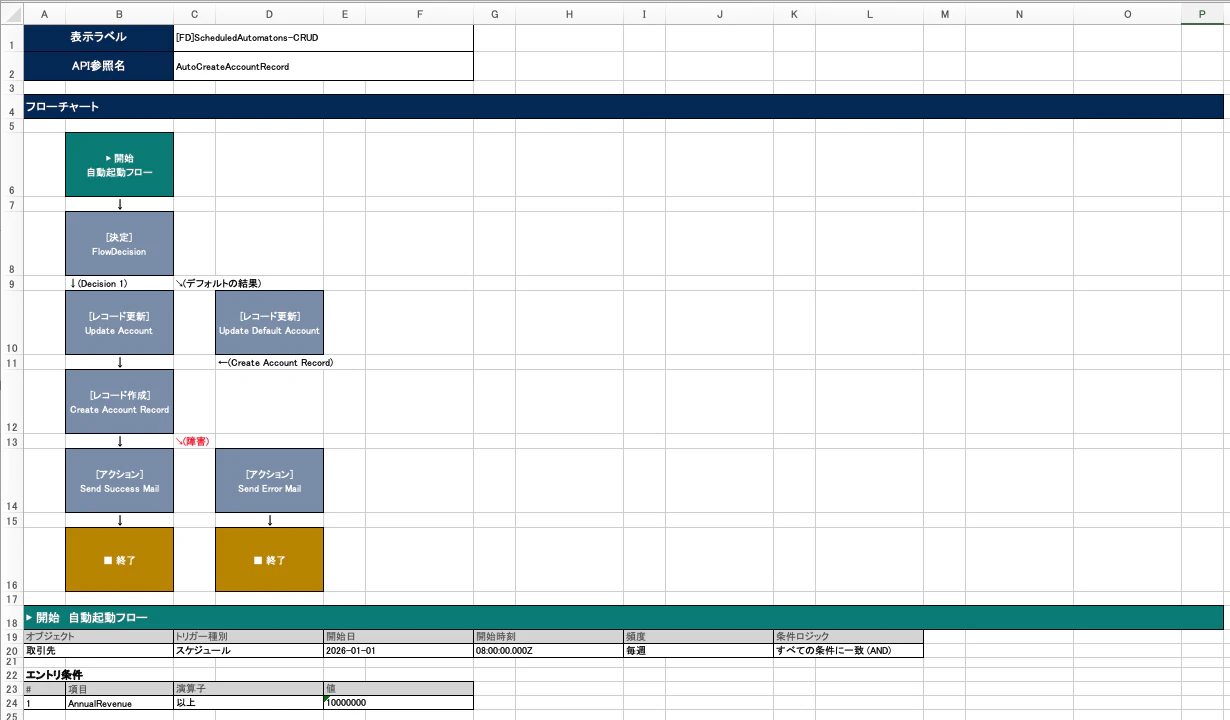Click the Send Success Mail action node
This screenshot has height=720, width=1230.
[x=119, y=480]
